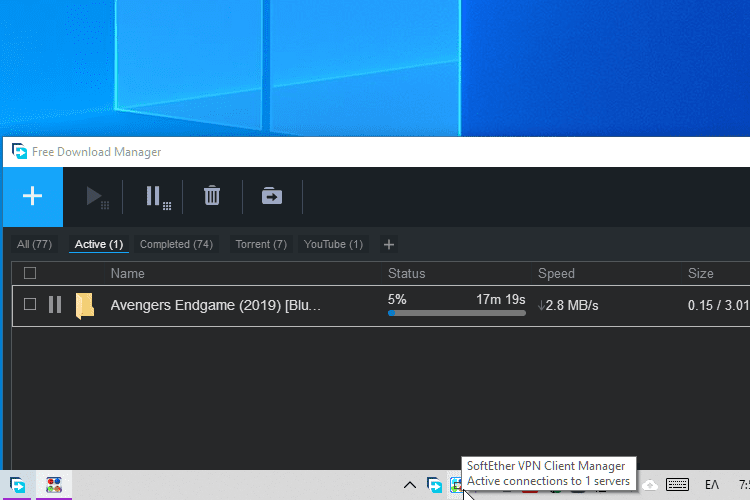Check the Avengers Endgame row checkbox
The image size is (750, 500).
click(30, 304)
